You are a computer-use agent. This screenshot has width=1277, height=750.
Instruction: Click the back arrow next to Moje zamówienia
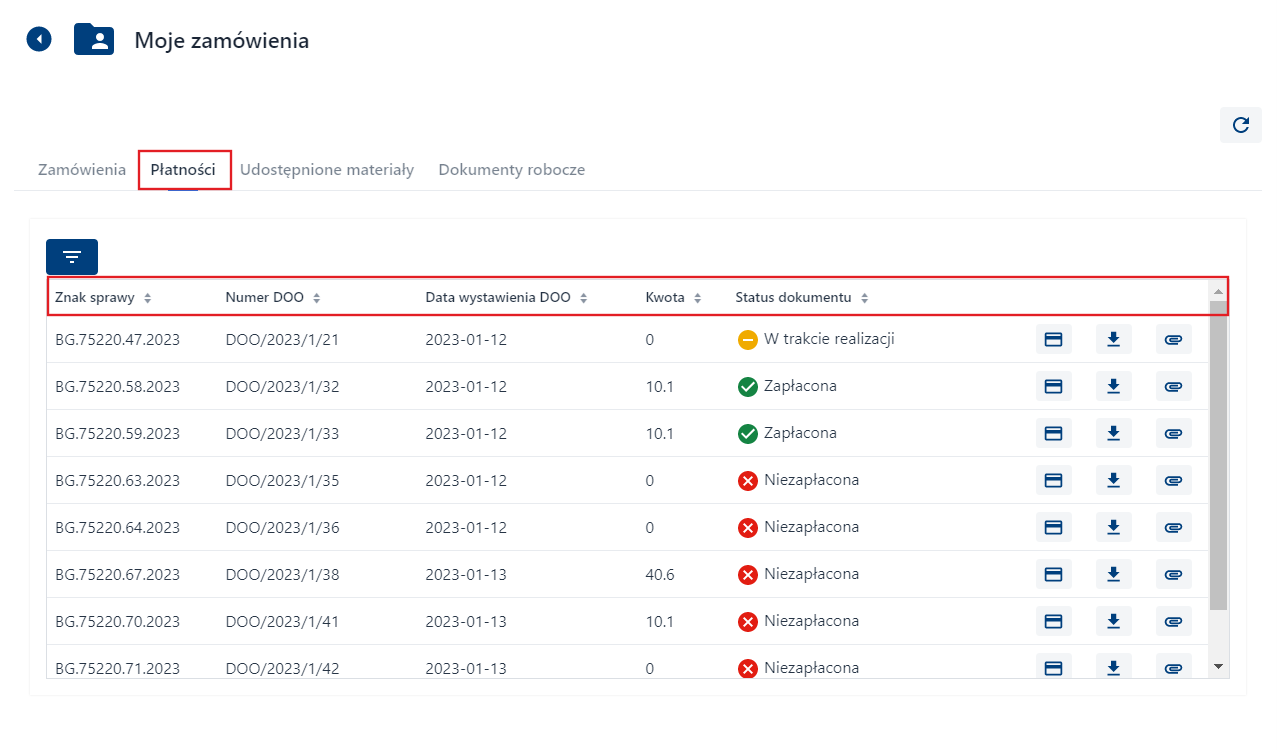click(39, 40)
